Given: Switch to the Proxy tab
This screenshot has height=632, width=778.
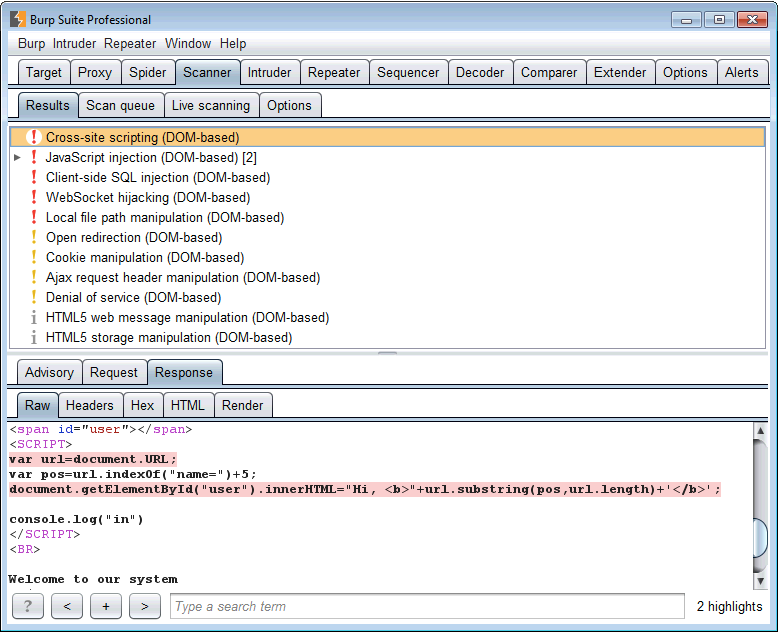Looking at the screenshot, I should point(95,72).
